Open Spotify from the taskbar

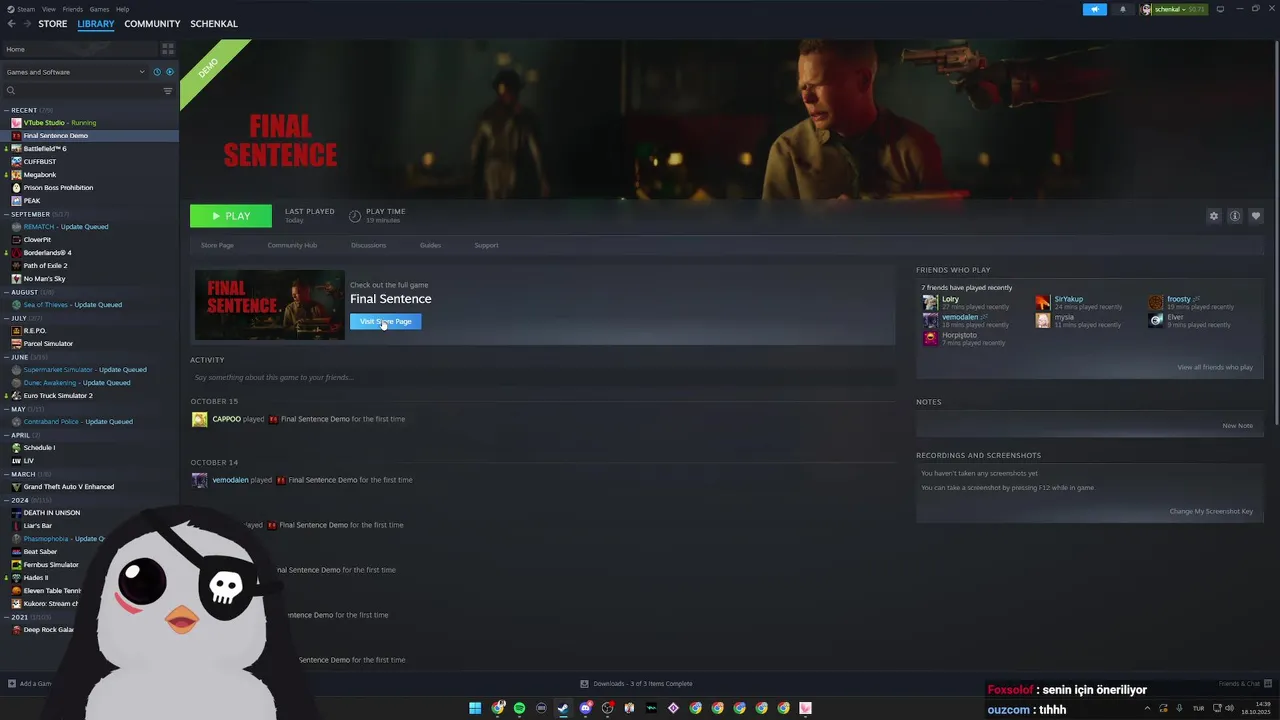click(x=519, y=708)
